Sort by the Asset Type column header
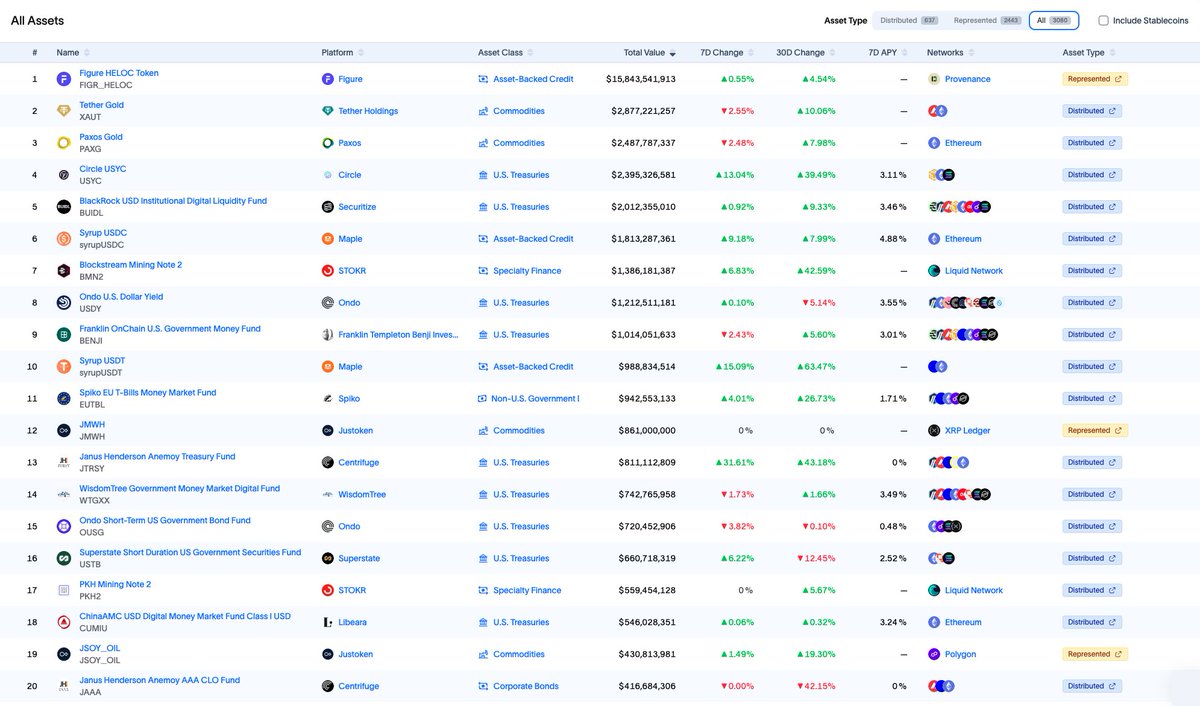 pos(1088,52)
